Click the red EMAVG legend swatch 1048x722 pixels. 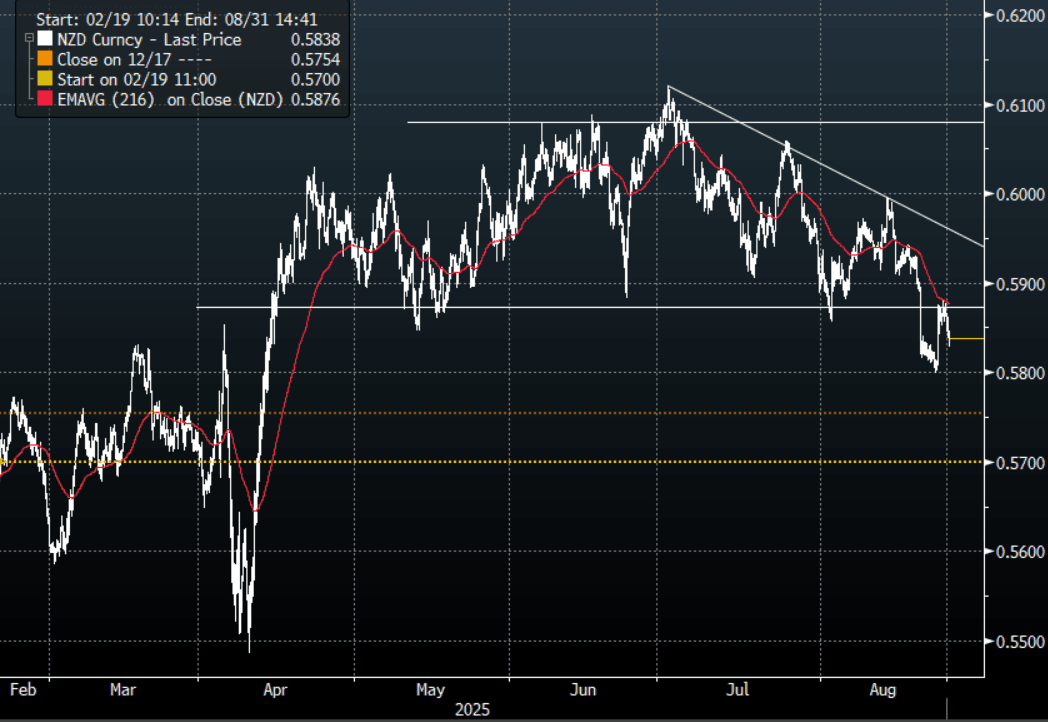coord(44,100)
